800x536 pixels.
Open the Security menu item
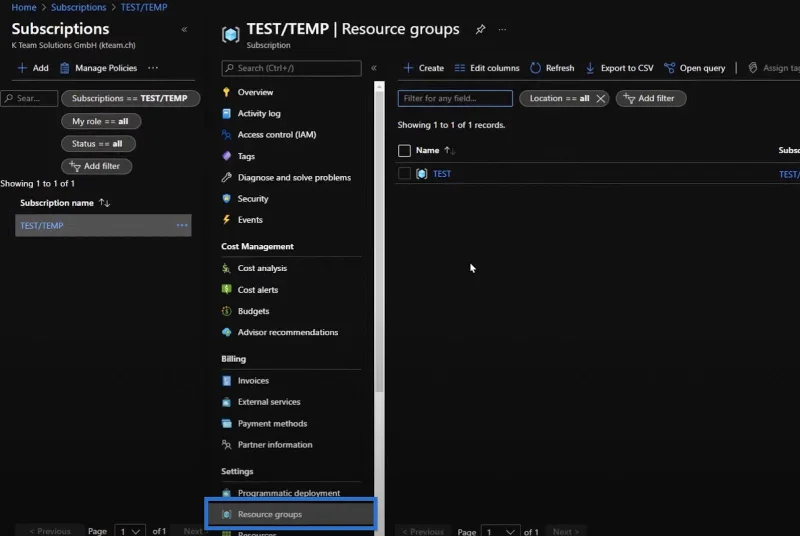click(253, 198)
